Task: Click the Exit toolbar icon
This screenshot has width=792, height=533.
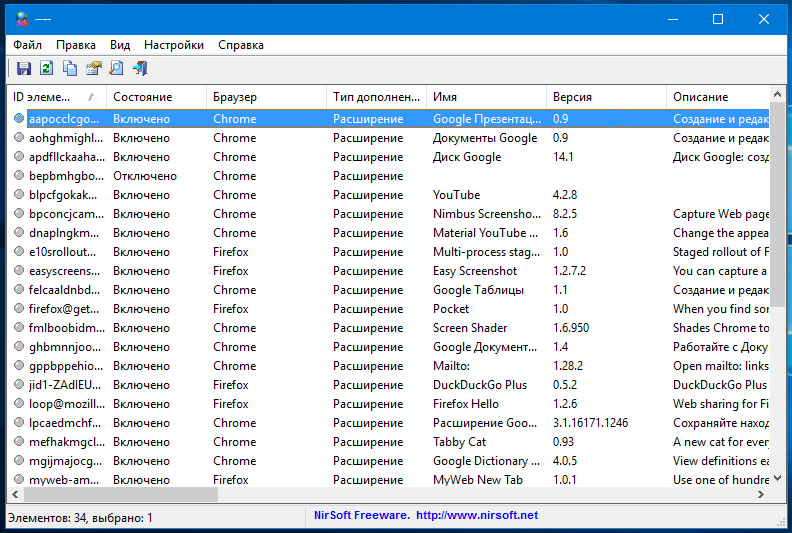Action: (x=140, y=68)
